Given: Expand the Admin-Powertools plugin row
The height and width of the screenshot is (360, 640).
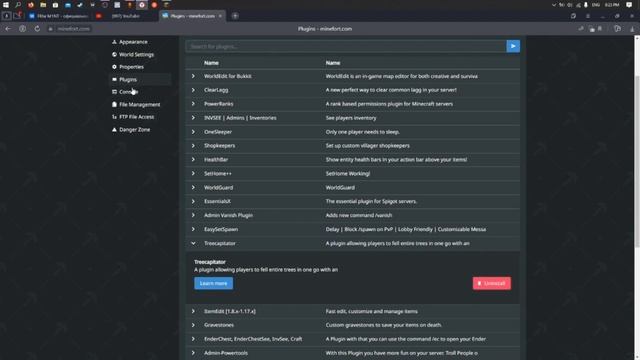Looking at the screenshot, I should pyautogui.click(x=193, y=353).
